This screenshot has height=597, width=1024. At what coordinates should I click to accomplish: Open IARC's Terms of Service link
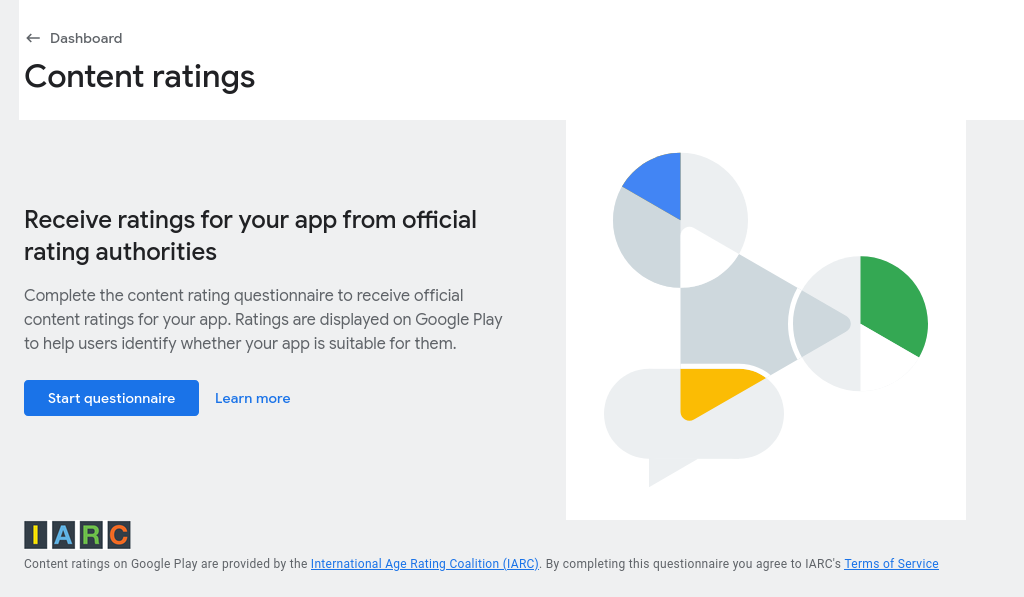pos(891,564)
